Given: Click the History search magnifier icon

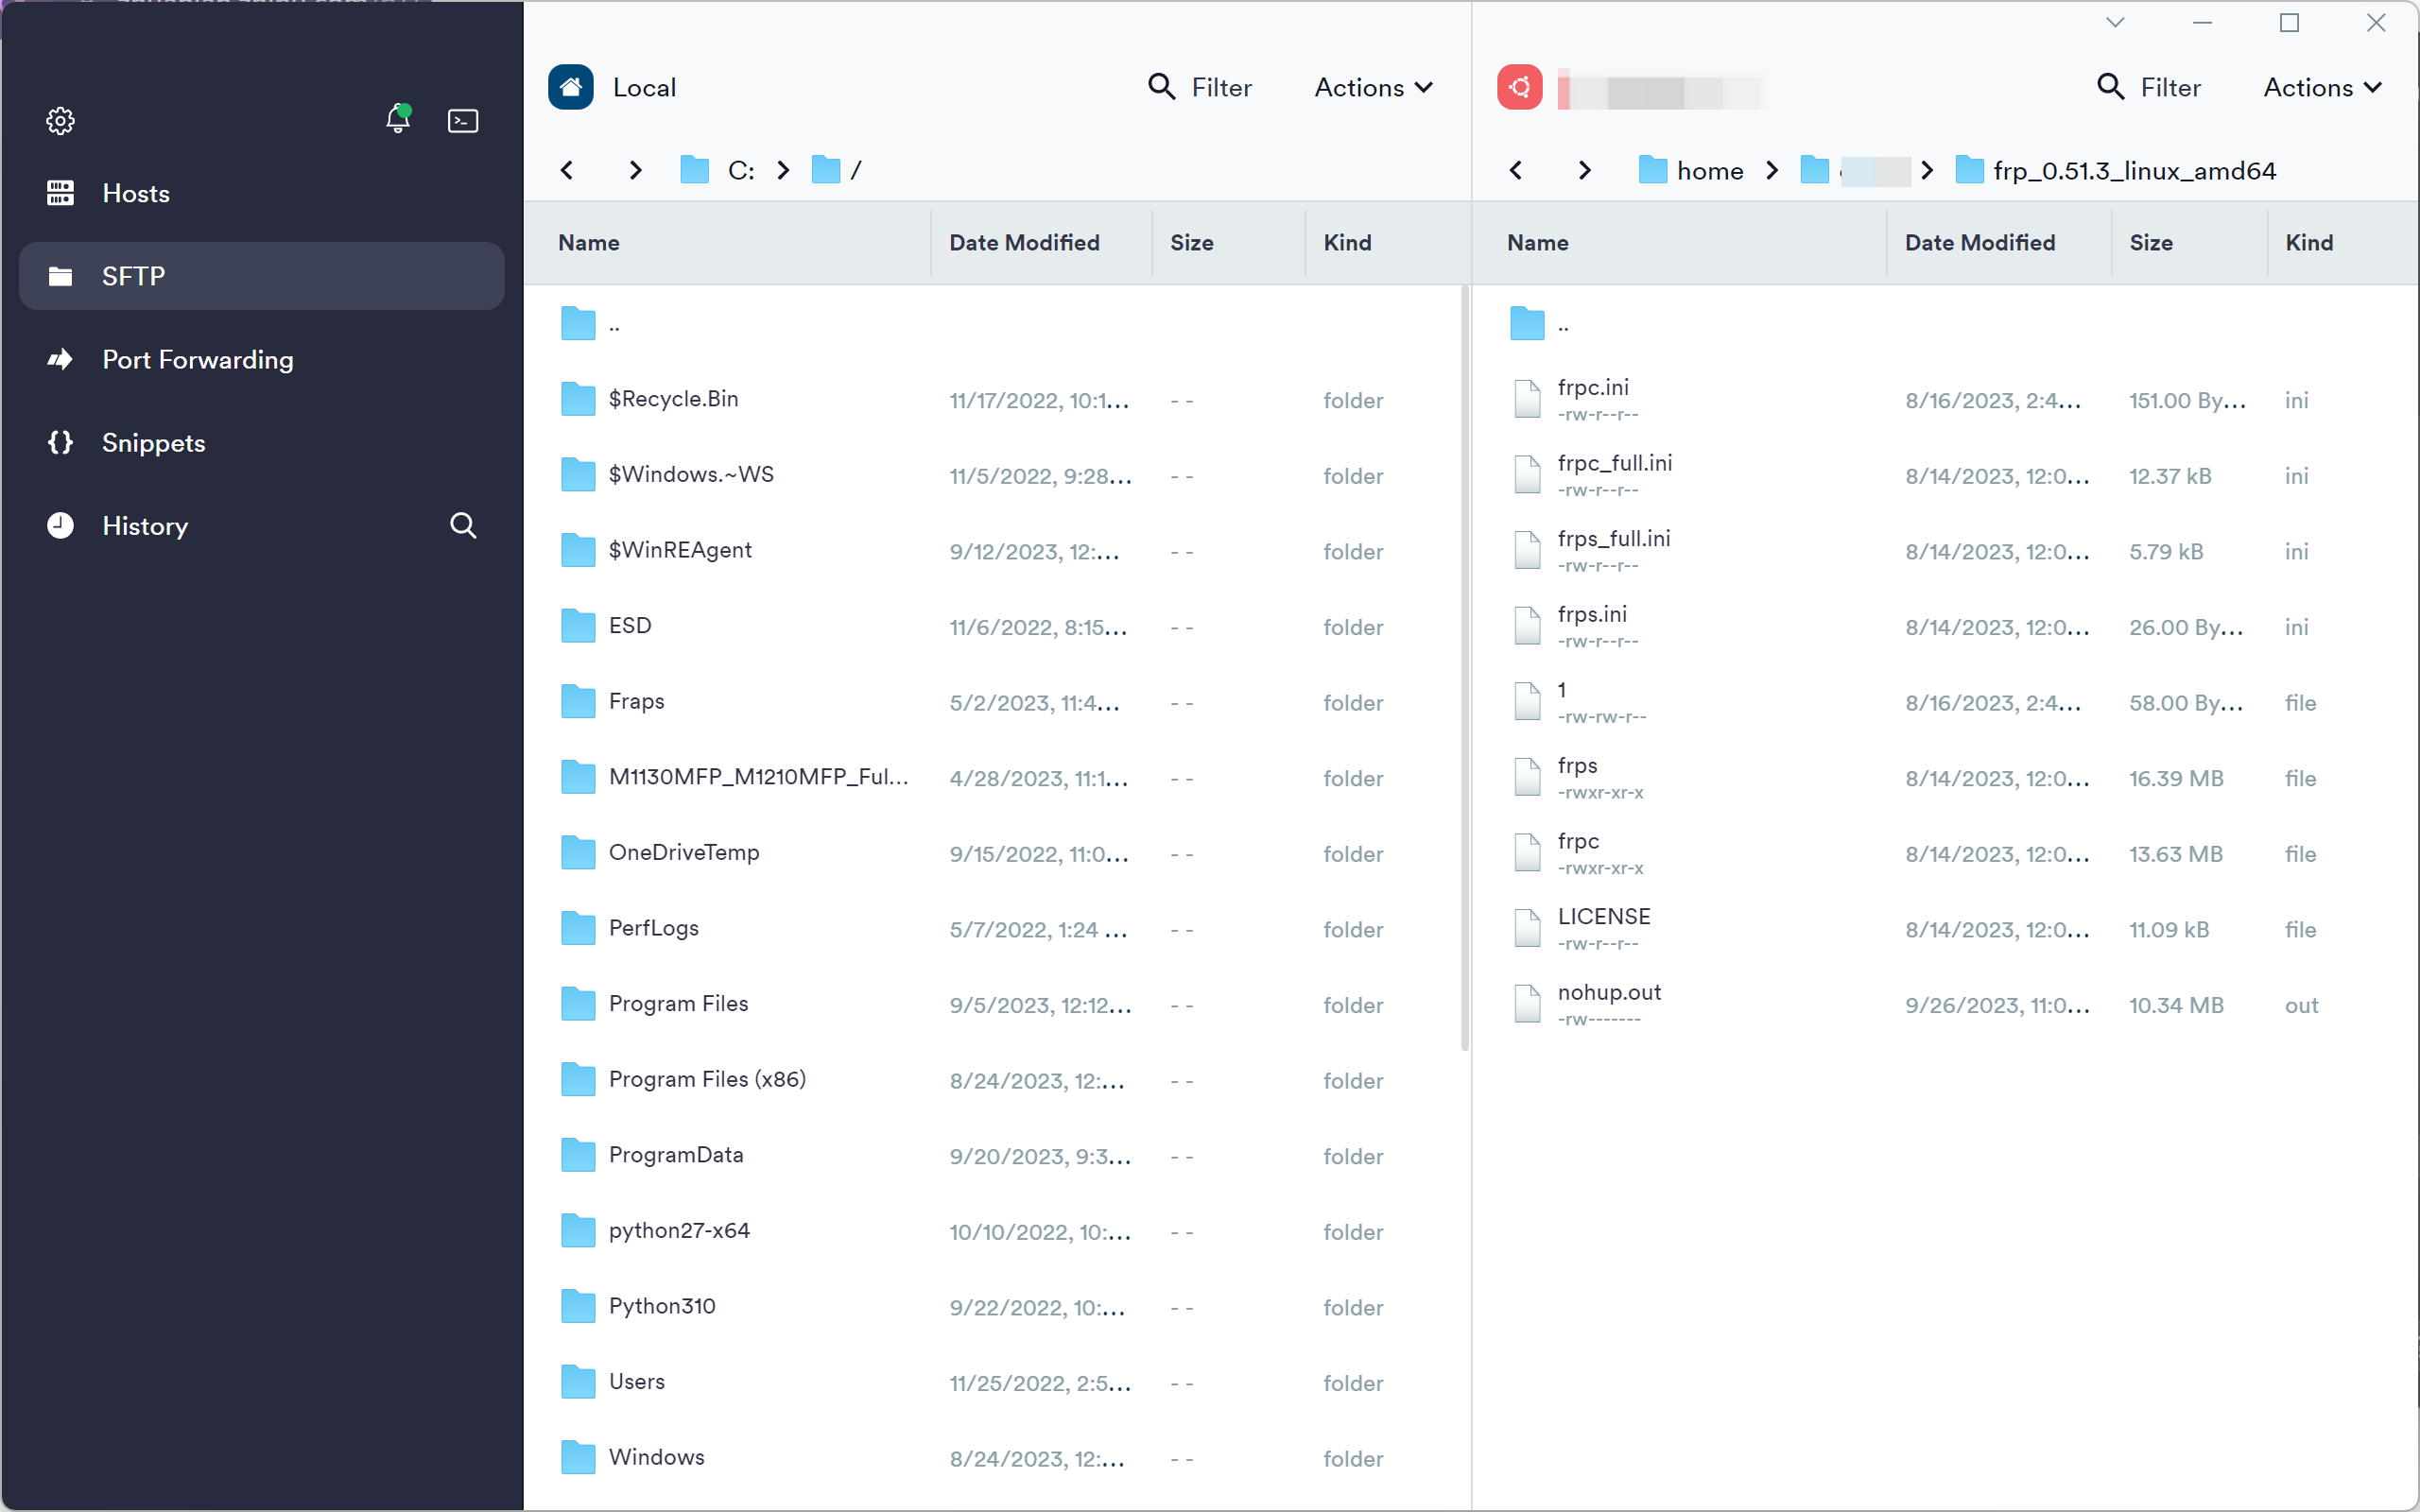Looking at the screenshot, I should (x=462, y=525).
